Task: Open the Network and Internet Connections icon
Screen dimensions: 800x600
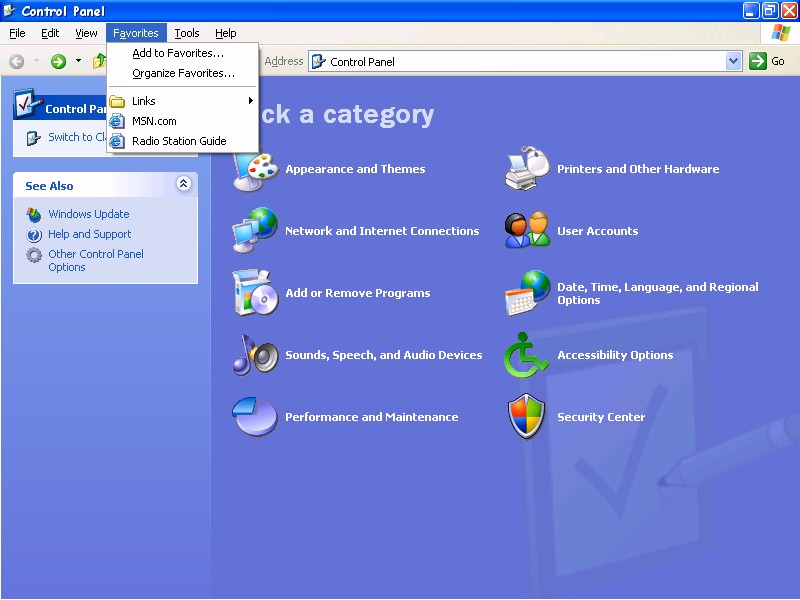Action: coord(255,231)
